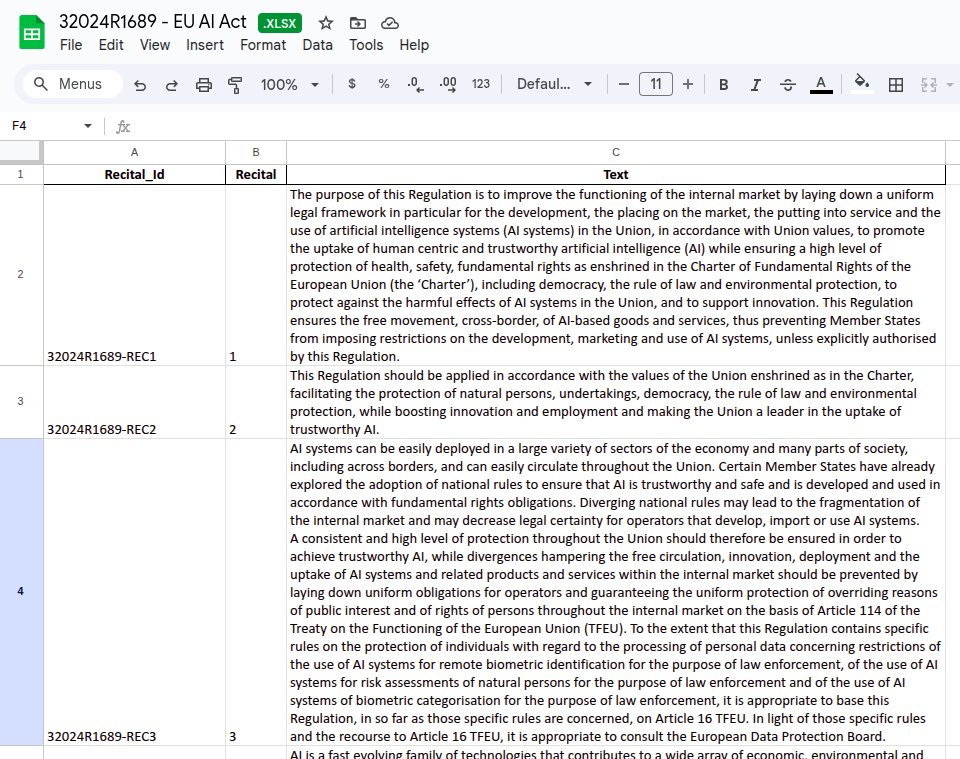
Task: Open the Format menu
Action: (x=263, y=45)
